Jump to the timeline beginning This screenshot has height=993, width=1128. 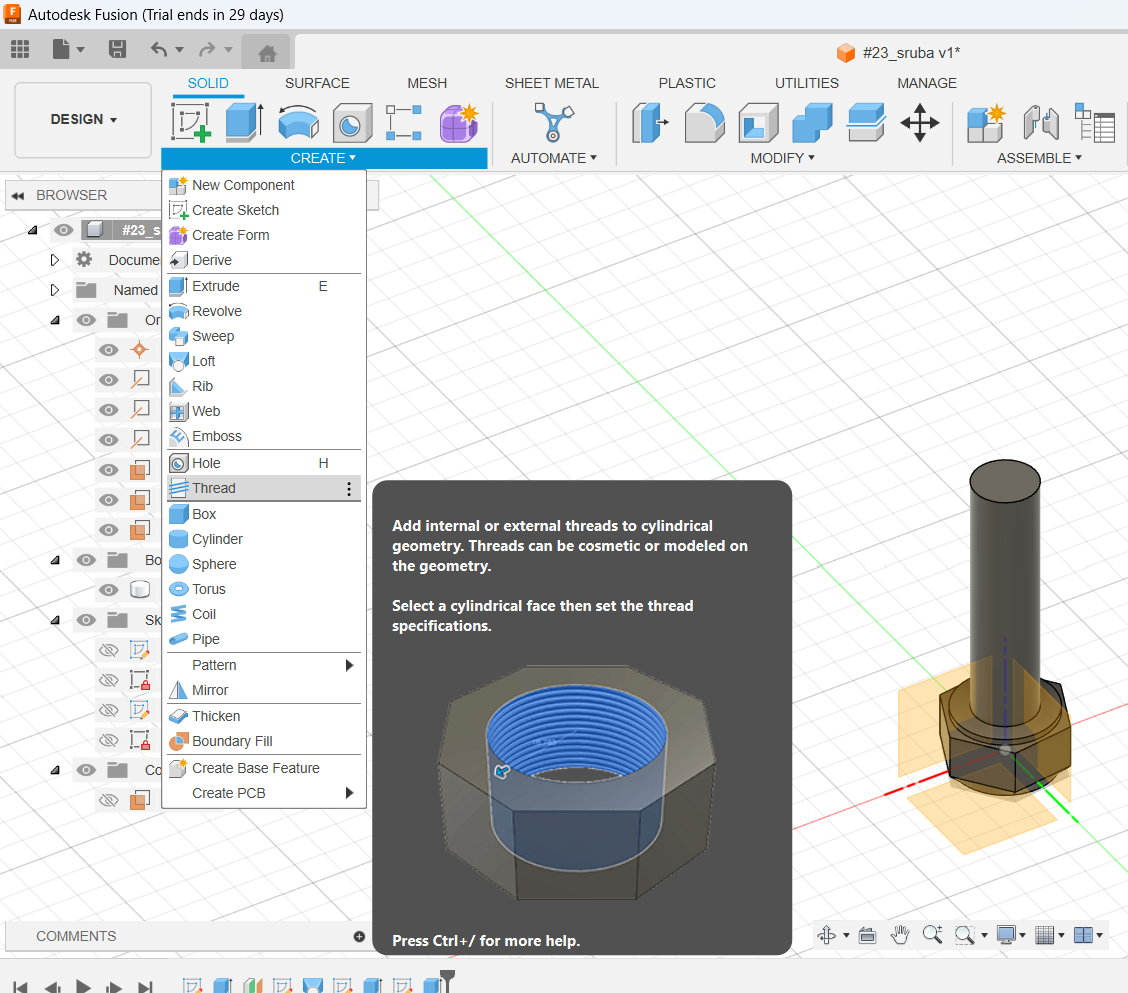20,987
